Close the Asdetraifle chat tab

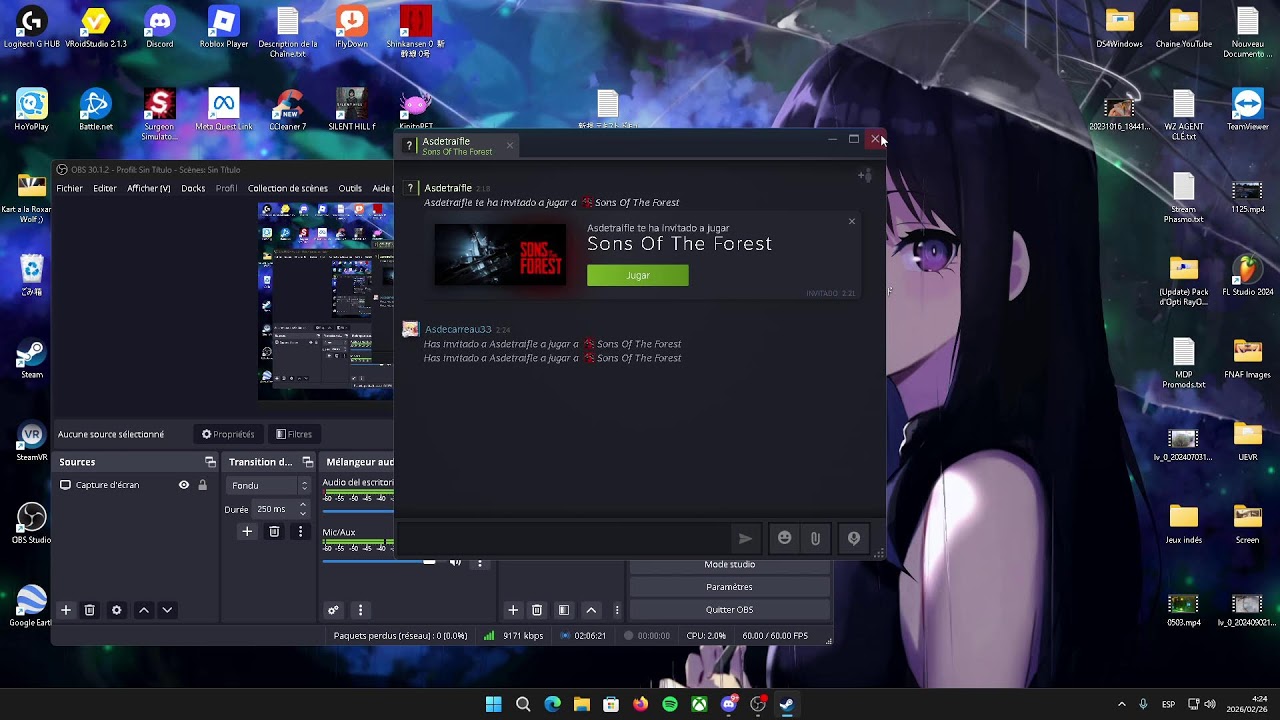click(x=509, y=146)
